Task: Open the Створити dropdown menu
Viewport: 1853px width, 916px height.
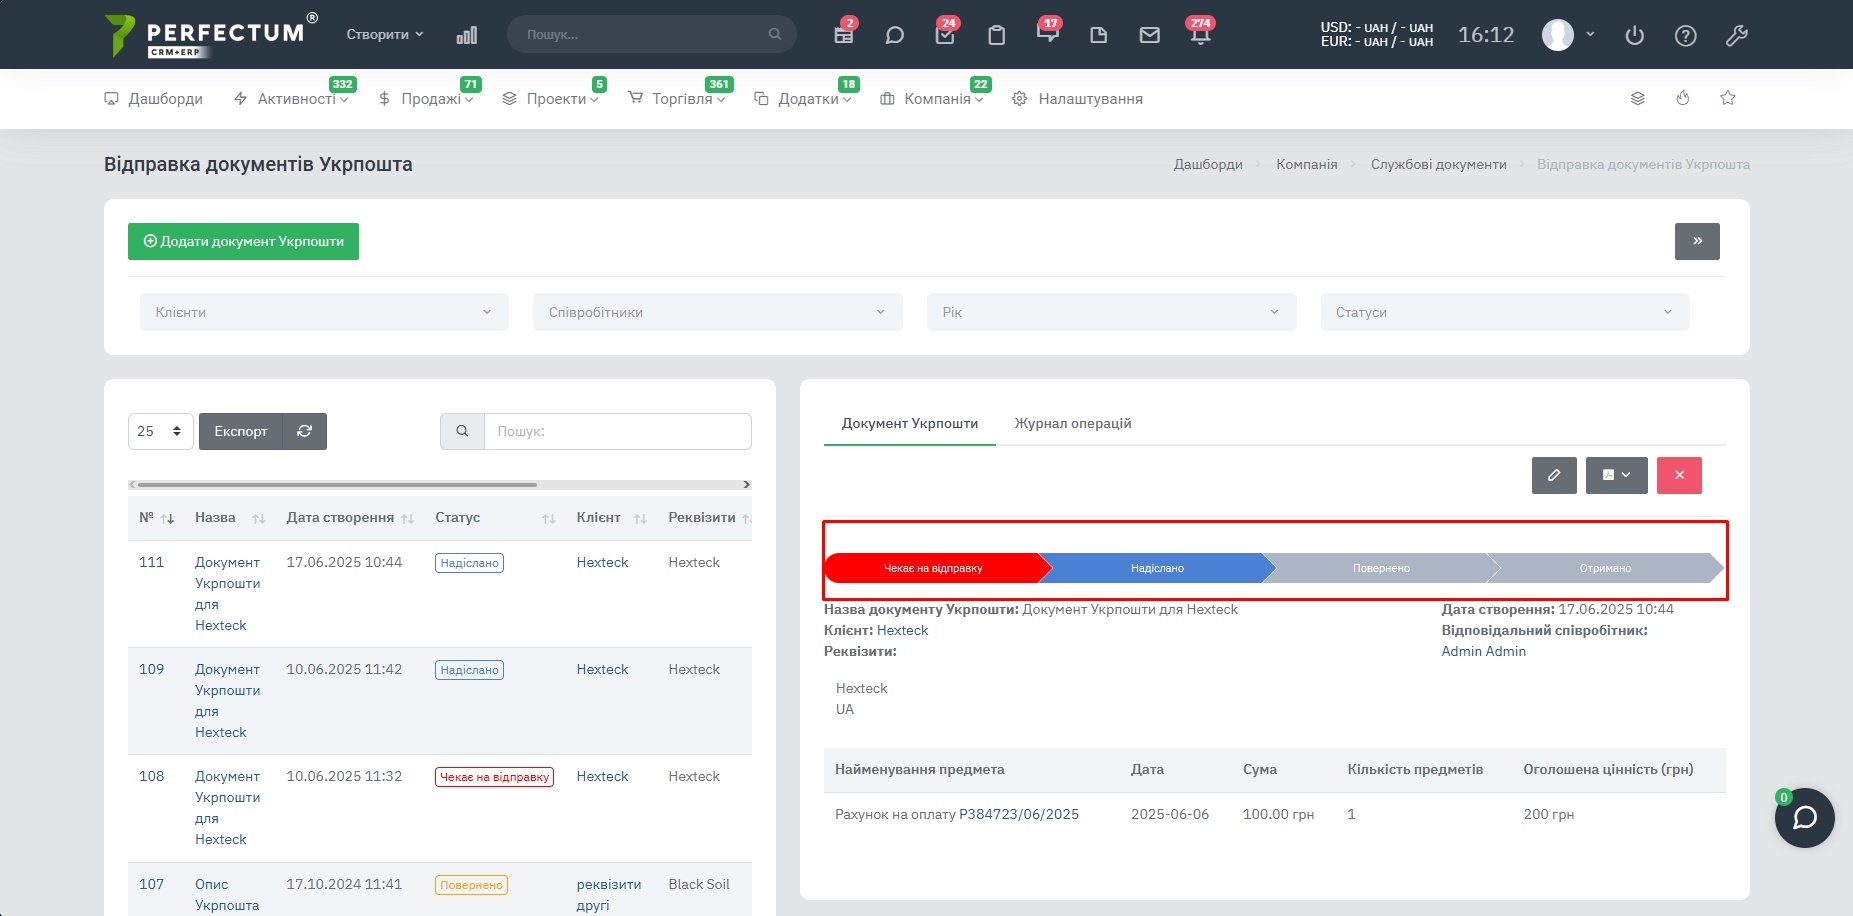Action: [385, 34]
